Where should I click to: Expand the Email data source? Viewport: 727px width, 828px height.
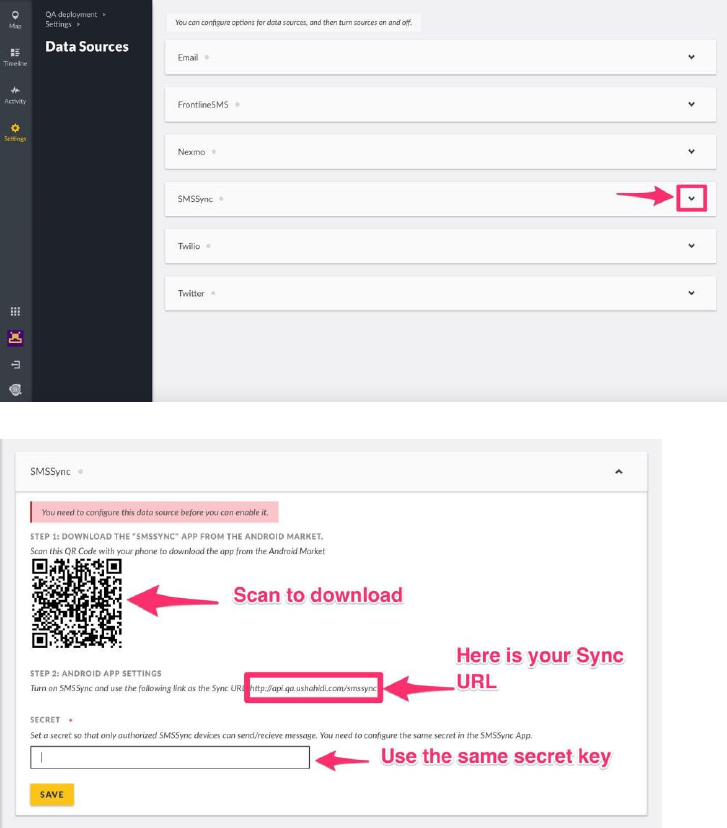(x=691, y=57)
